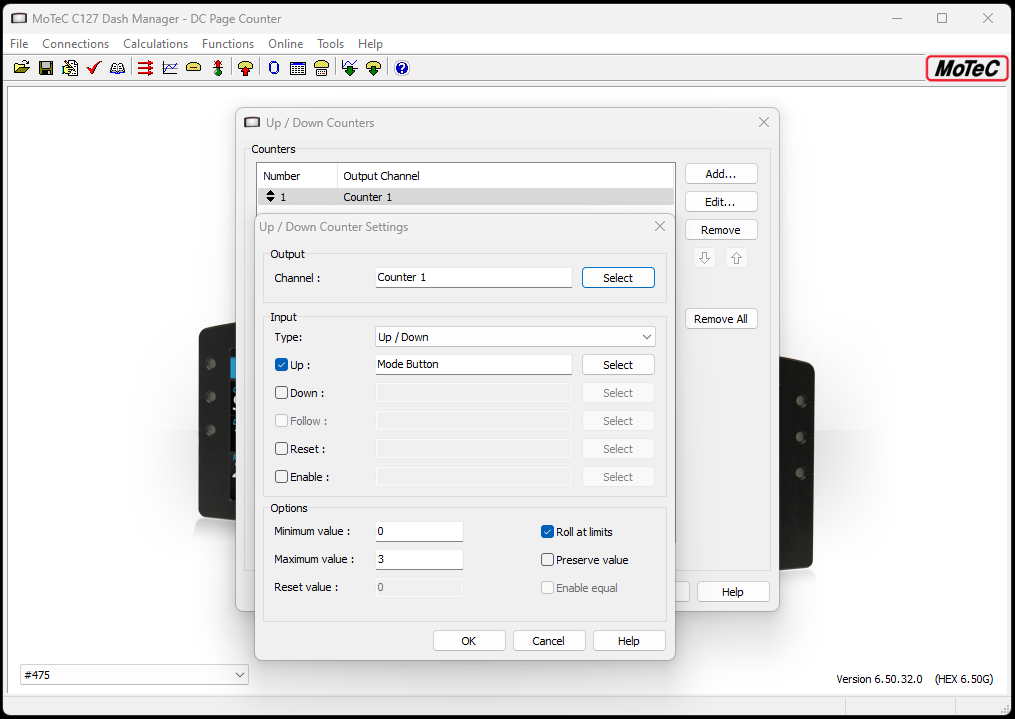Screen dimensions: 1015x719
Task: Open the Functions menu
Action: (228, 44)
